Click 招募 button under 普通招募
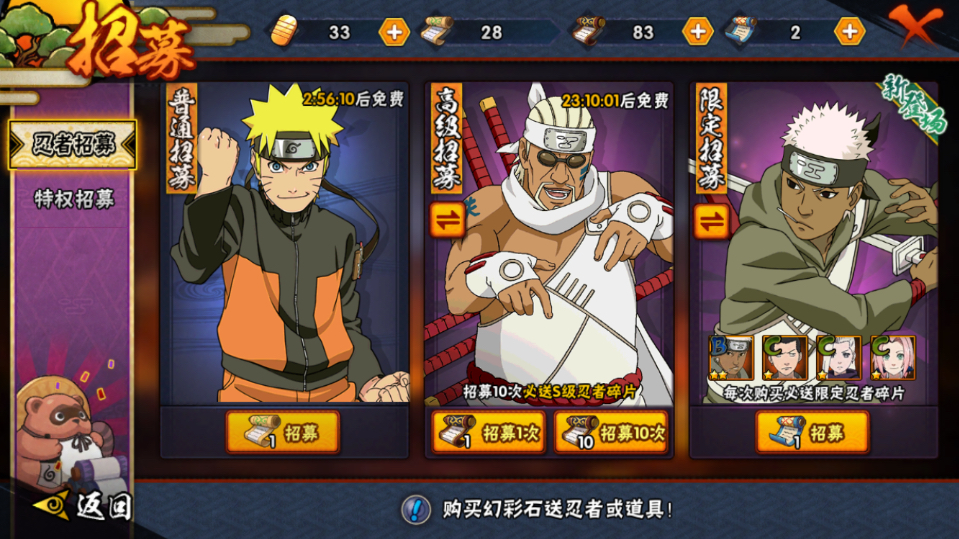Image resolution: width=959 pixels, height=539 pixels. pyautogui.click(x=283, y=433)
